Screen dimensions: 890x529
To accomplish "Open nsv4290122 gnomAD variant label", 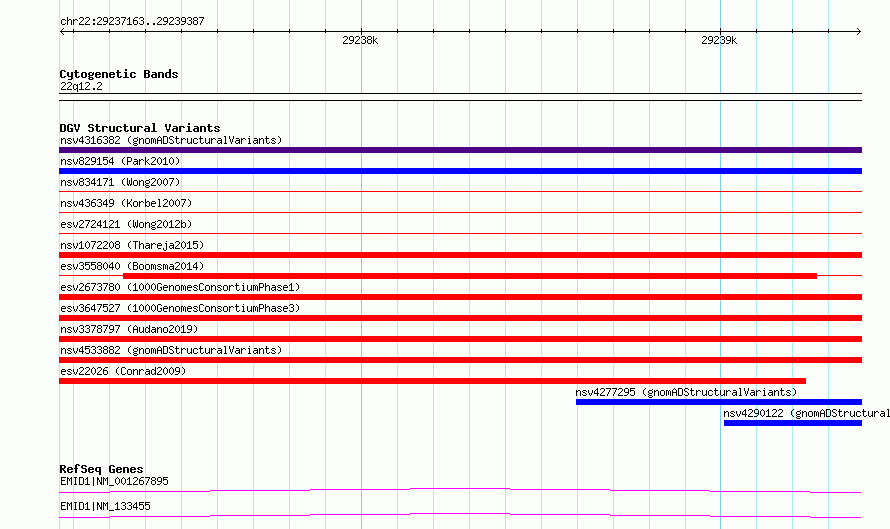I will pyautogui.click(x=806, y=413).
